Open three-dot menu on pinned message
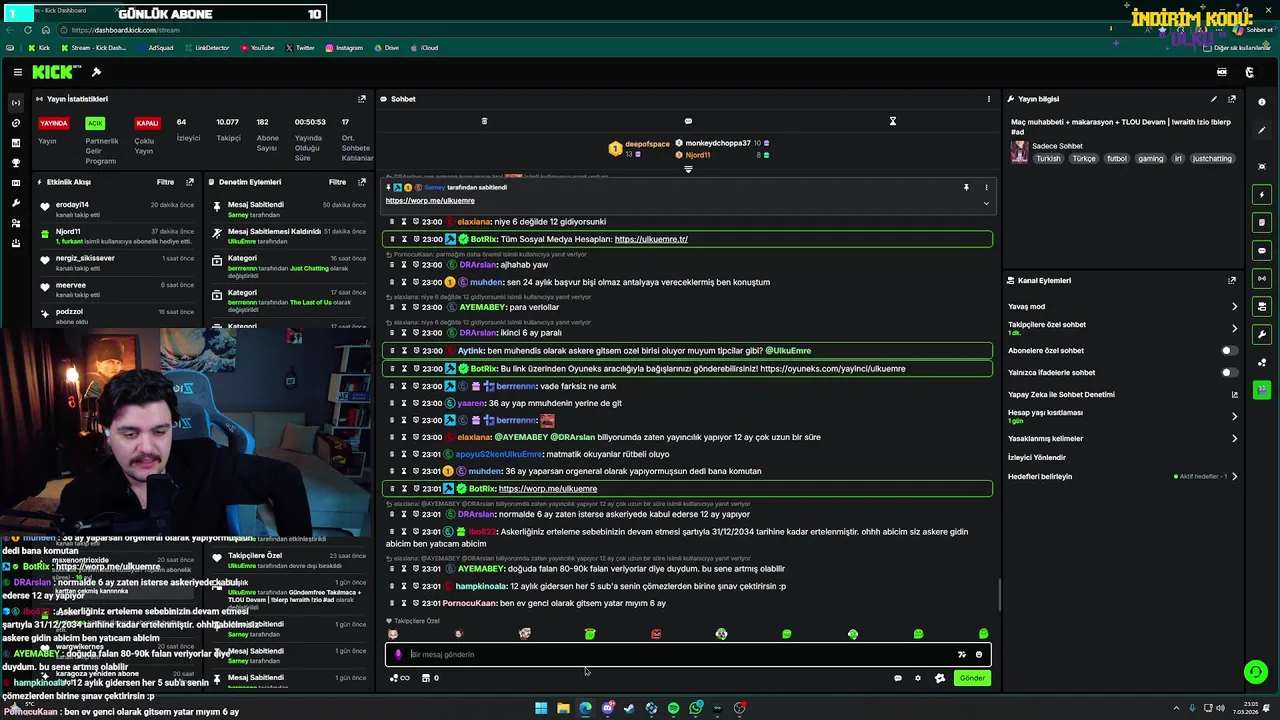The image size is (1280, 720). [986, 187]
